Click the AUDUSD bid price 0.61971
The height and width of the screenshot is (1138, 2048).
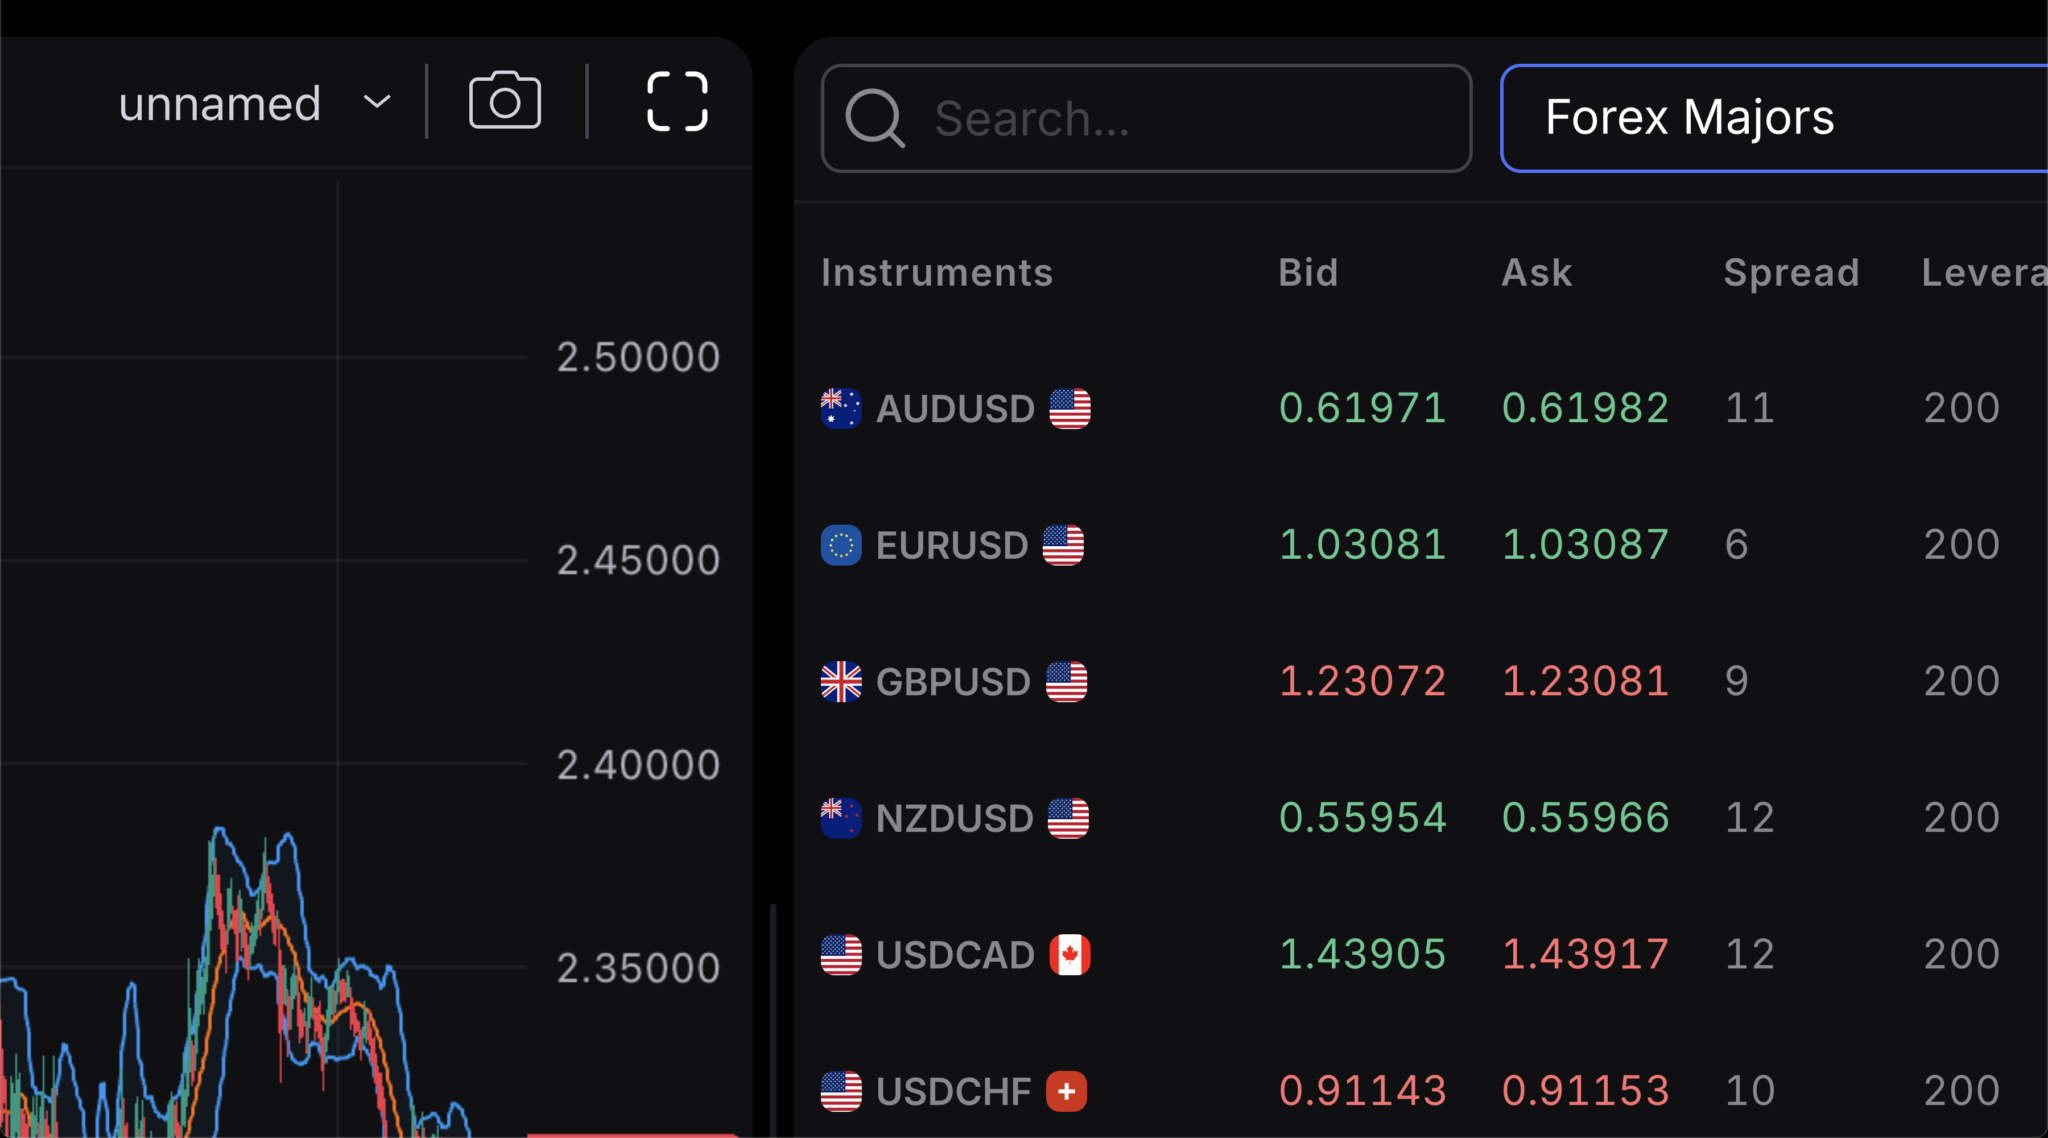click(1362, 407)
